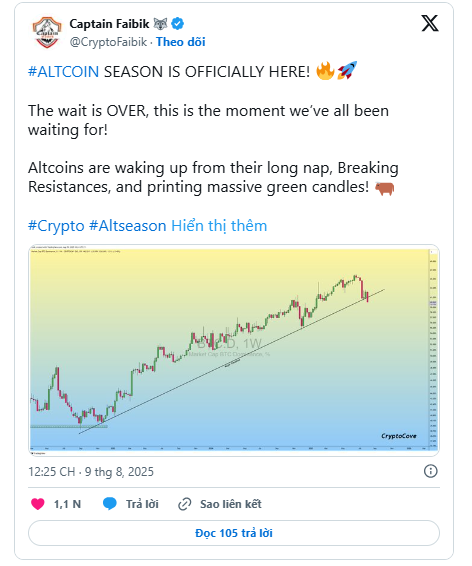The image size is (472, 566).
Task: Open the info circle icon
Action: tap(431, 471)
